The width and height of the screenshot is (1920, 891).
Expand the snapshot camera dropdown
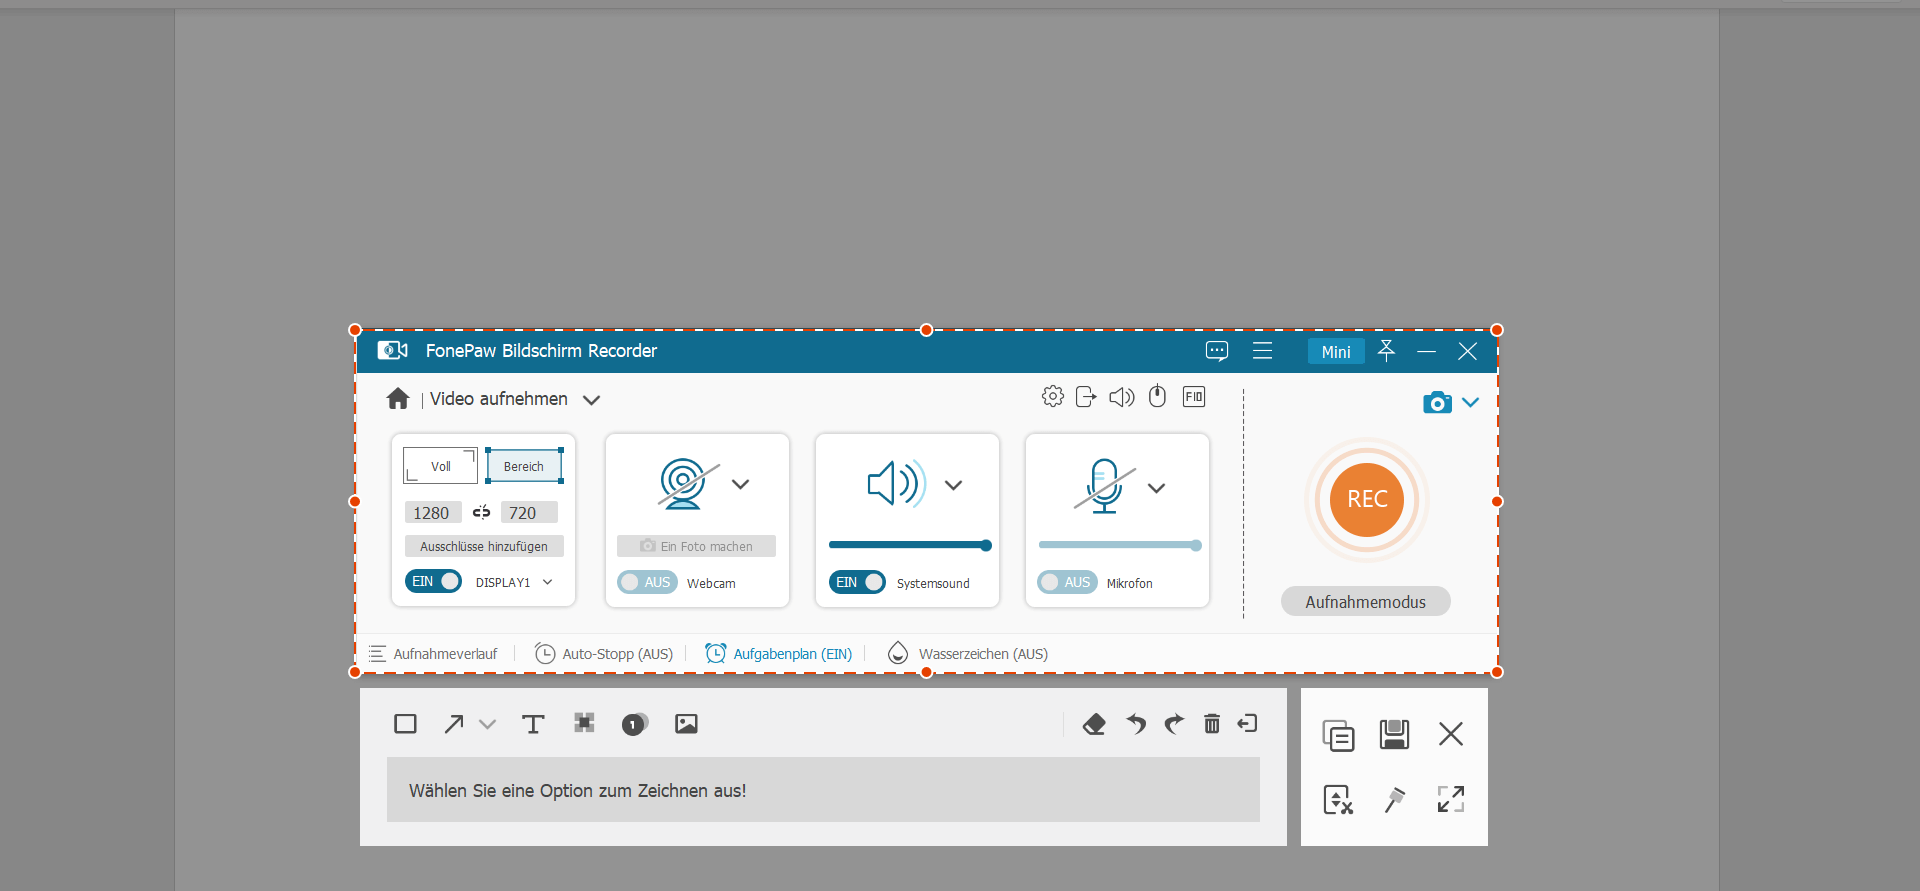[1470, 402]
